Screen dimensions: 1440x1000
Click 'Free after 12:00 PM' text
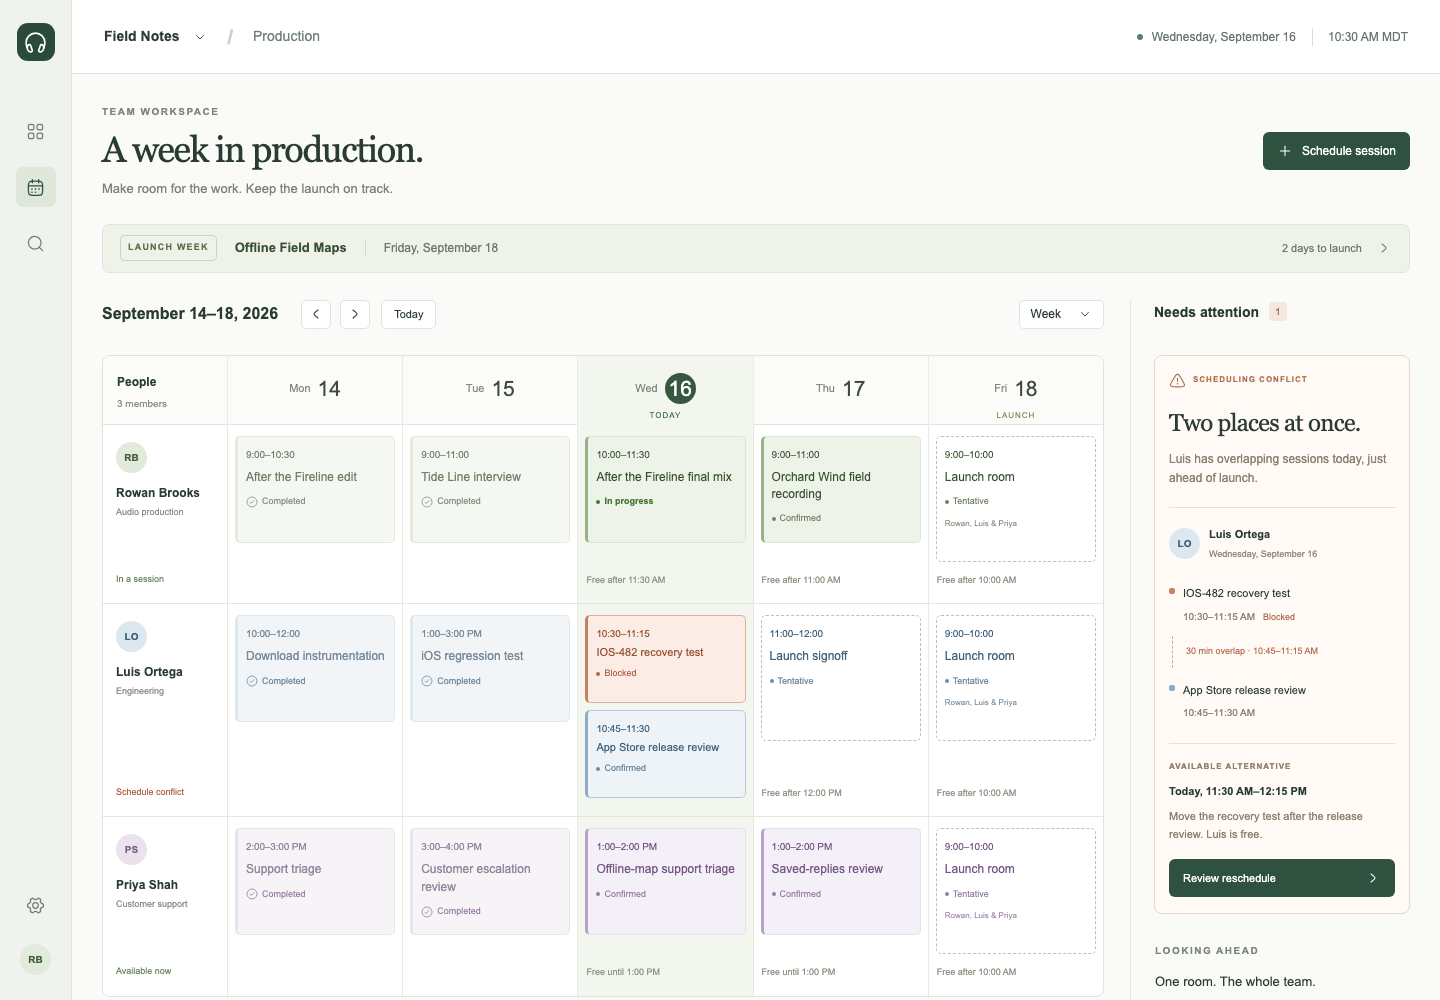pos(801,793)
